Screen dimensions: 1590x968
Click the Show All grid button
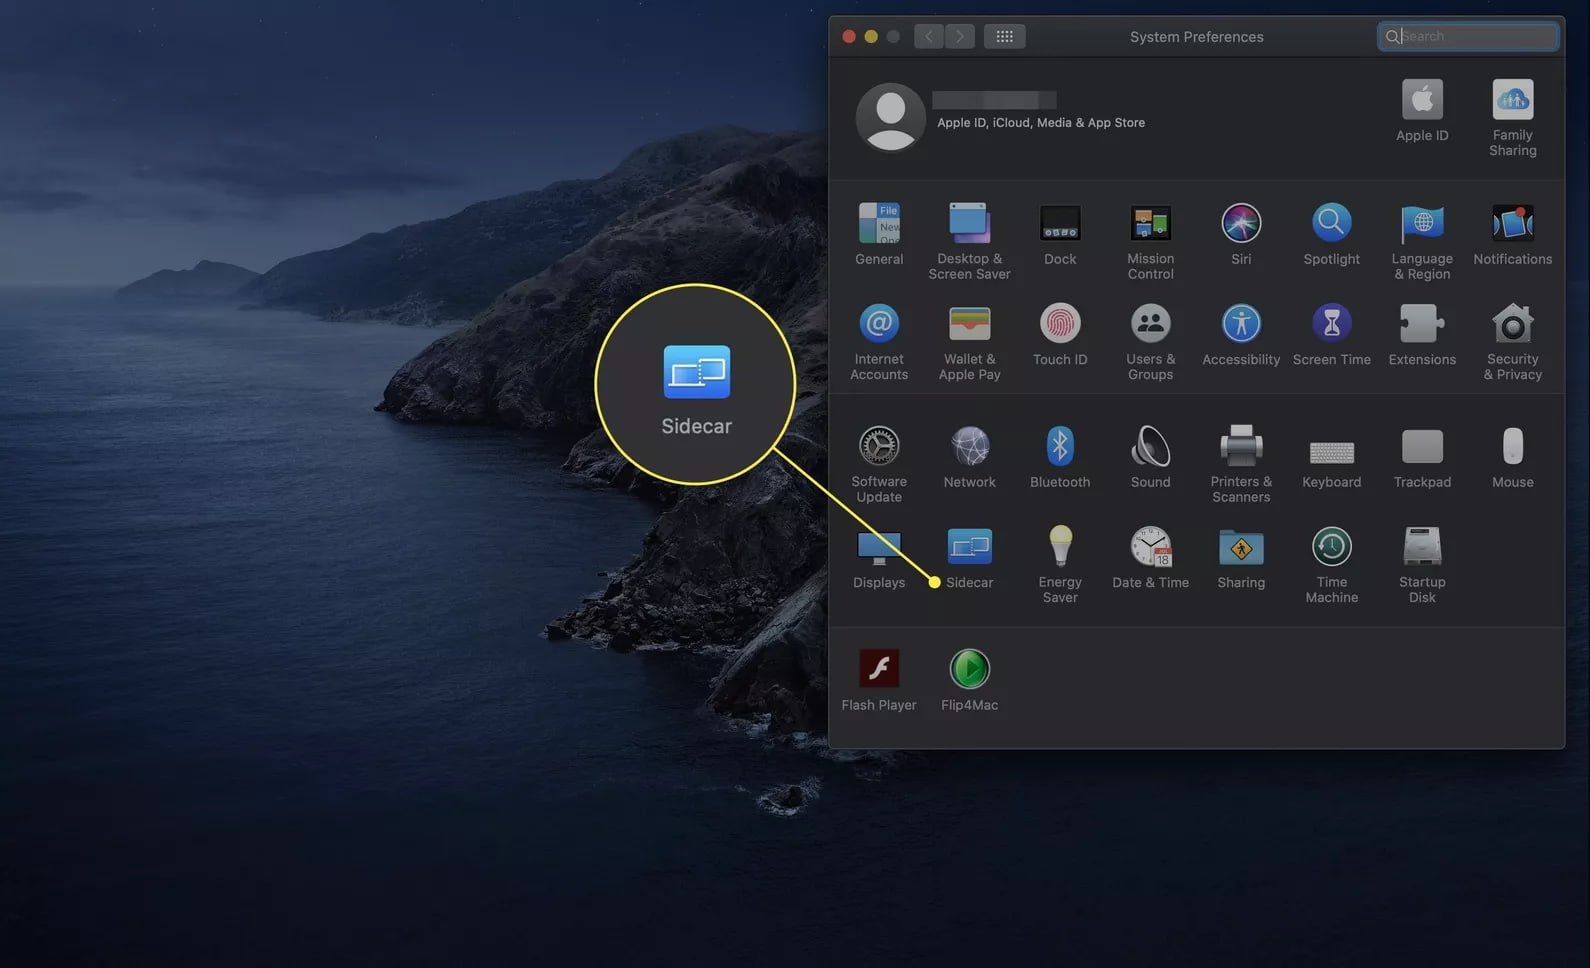(x=1004, y=37)
